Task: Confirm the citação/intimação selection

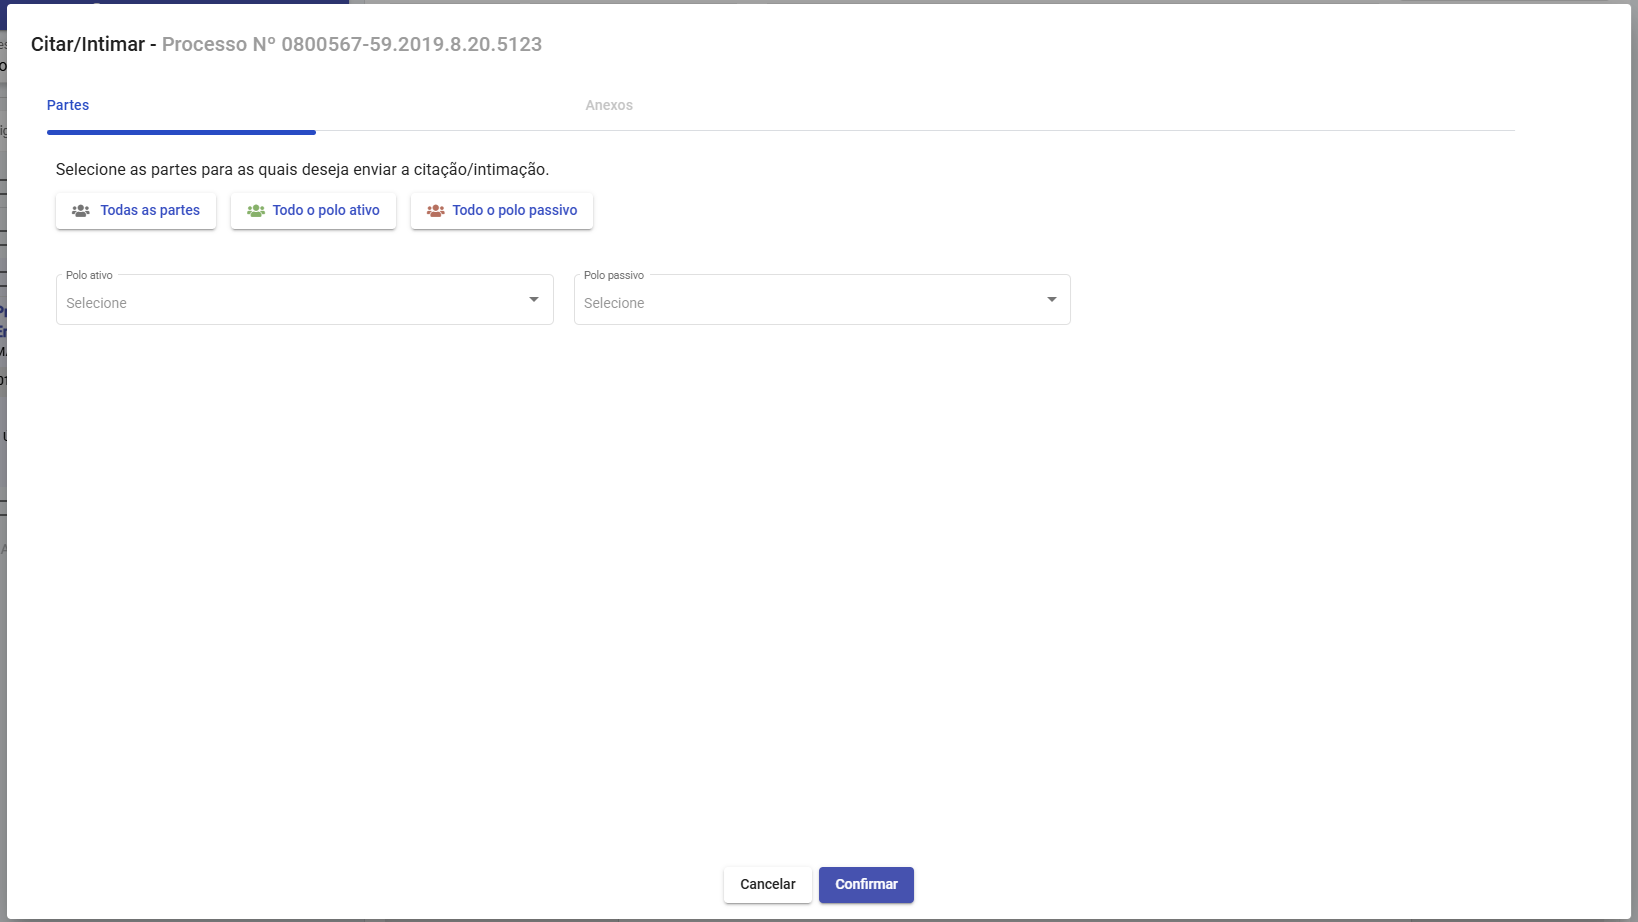Action: [x=866, y=885]
